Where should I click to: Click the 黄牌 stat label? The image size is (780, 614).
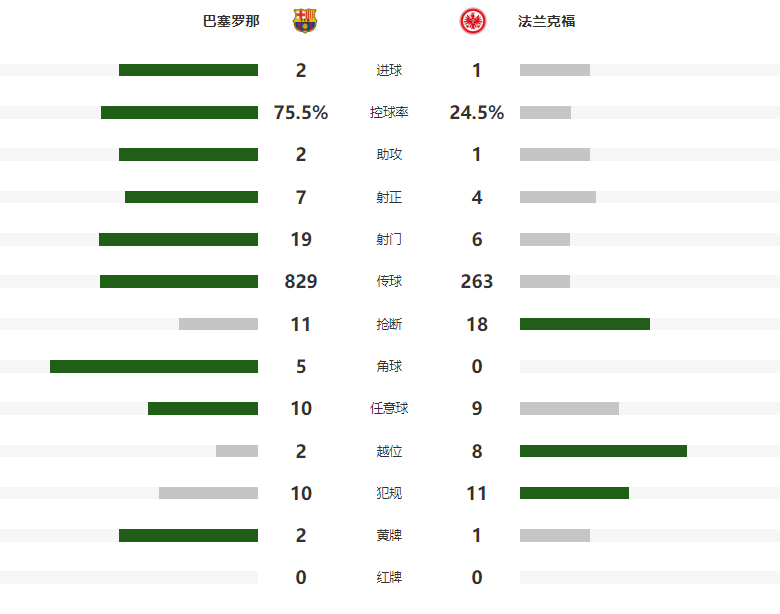[x=389, y=536]
